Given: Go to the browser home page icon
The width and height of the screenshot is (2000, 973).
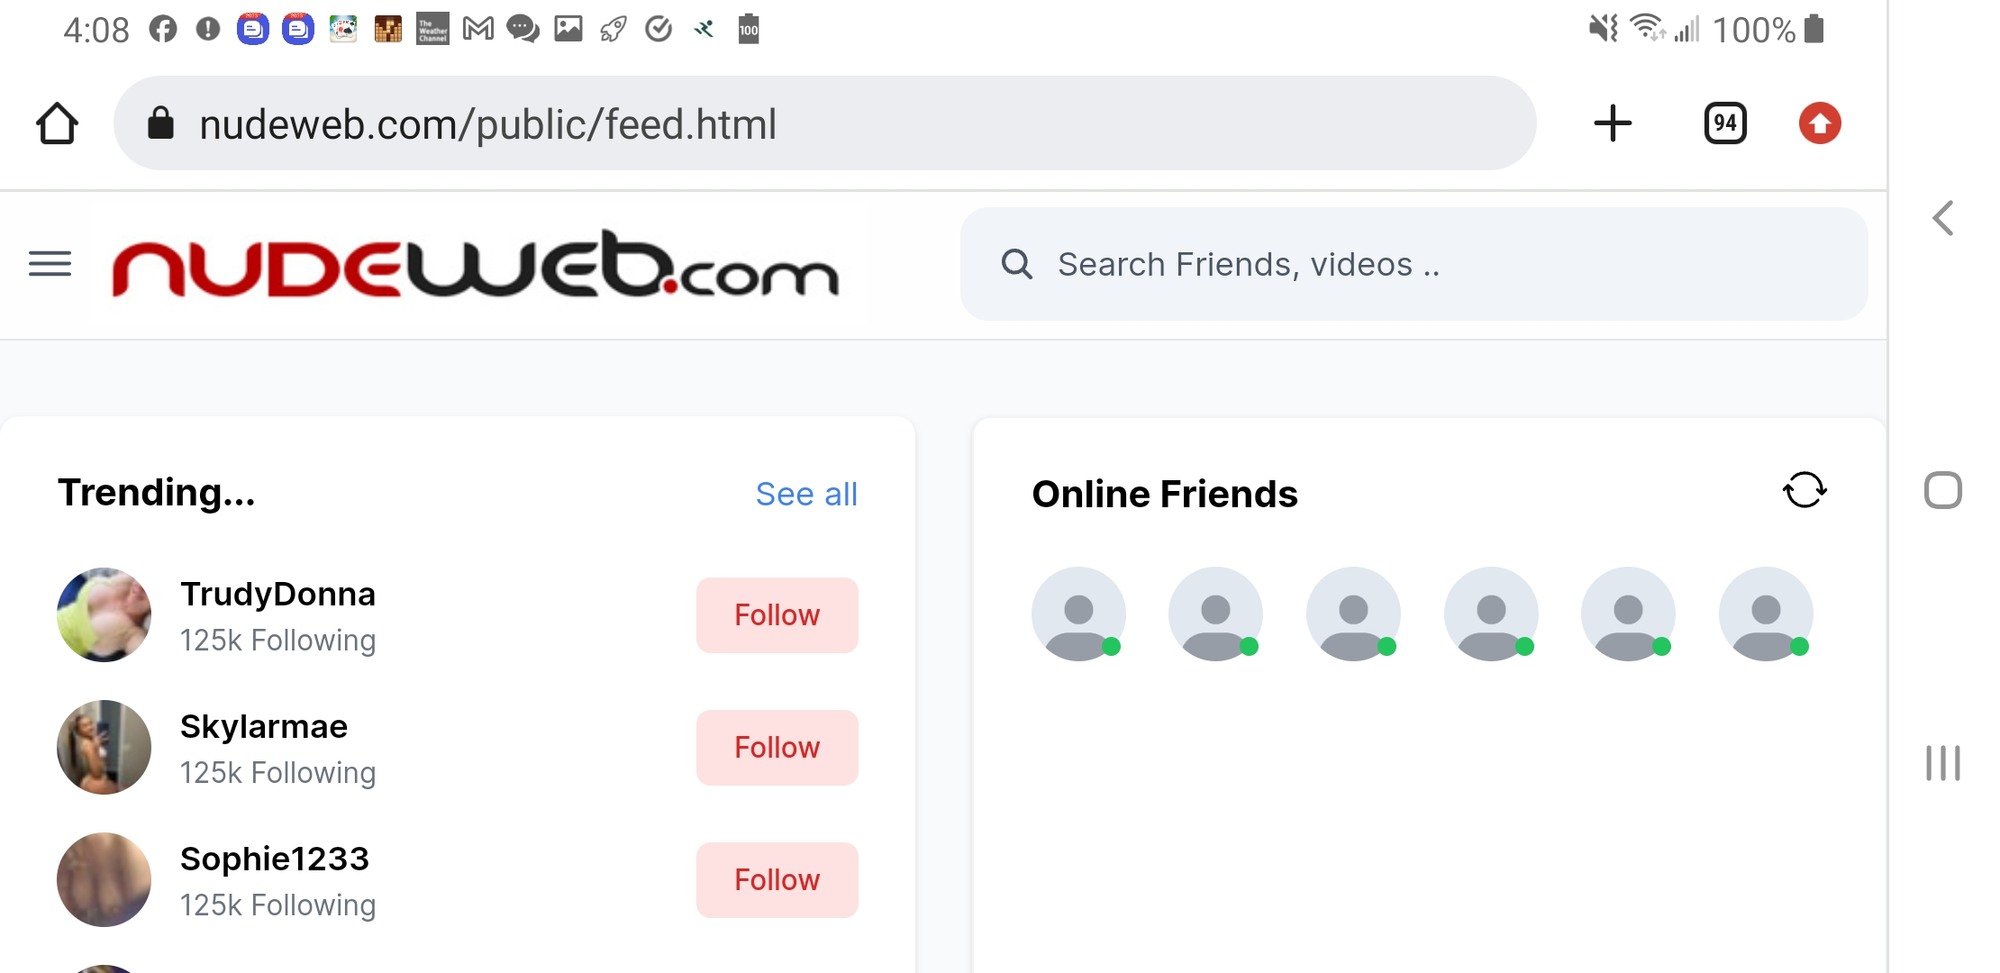Looking at the screenshot, I should pyautogui.click(x=57, y=124).
